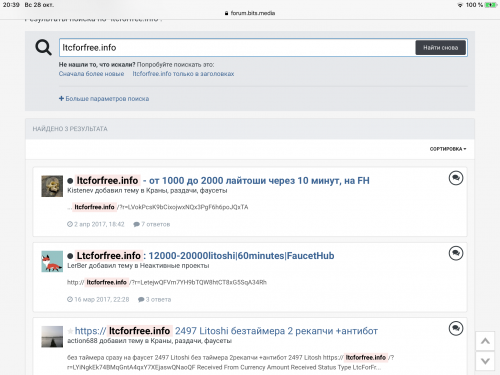The height and width of the screenshot is (375, 500).
Task: Open topic '2497 Litoshi безтаймера 2 рекапчи'
Action: coord(226,331)
